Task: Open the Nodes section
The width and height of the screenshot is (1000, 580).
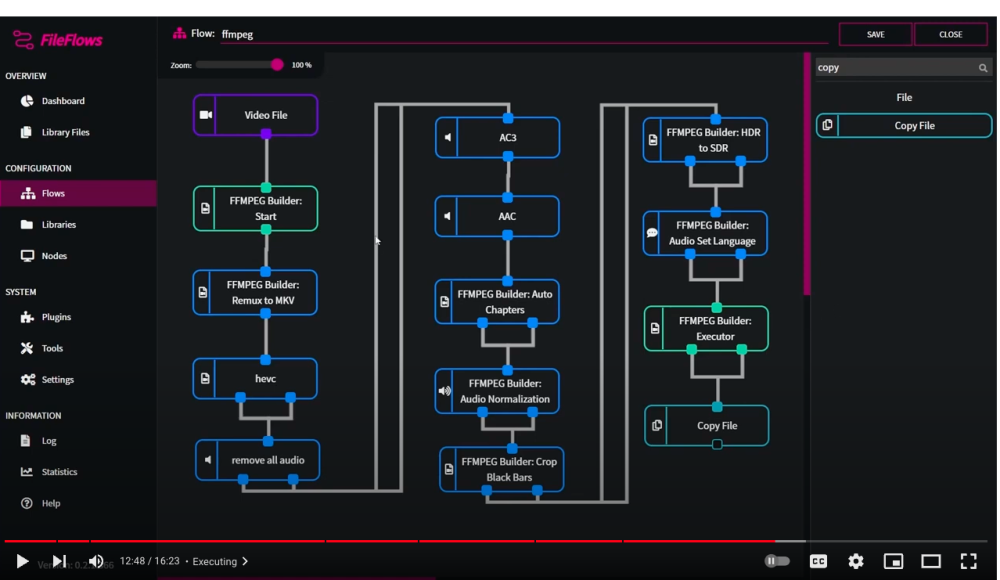Action: coord(54,256)
